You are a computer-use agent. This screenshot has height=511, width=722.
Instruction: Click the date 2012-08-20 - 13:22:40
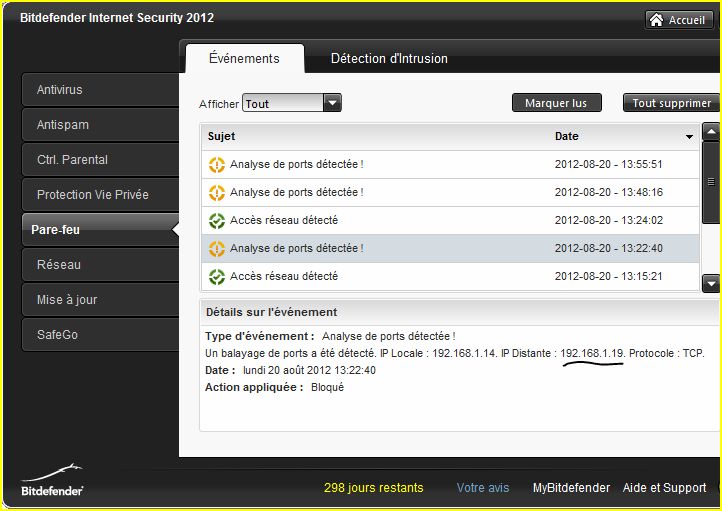tap(608, 249)
